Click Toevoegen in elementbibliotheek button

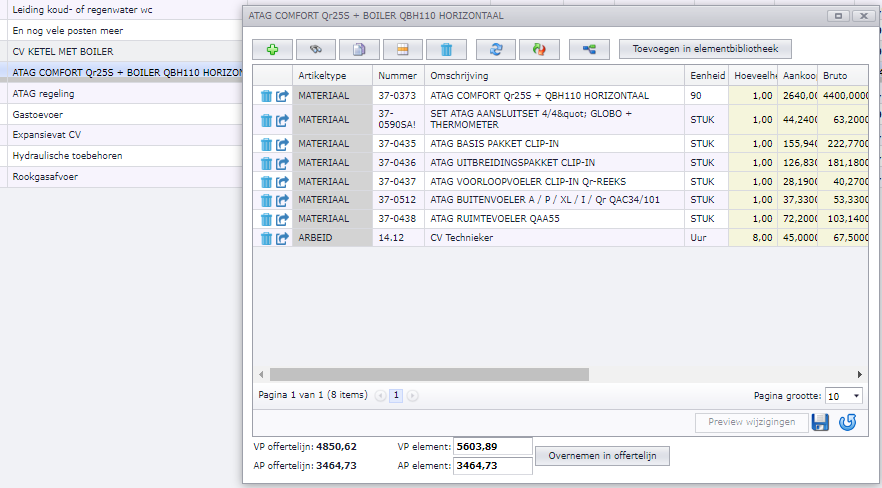pos(705,49)
